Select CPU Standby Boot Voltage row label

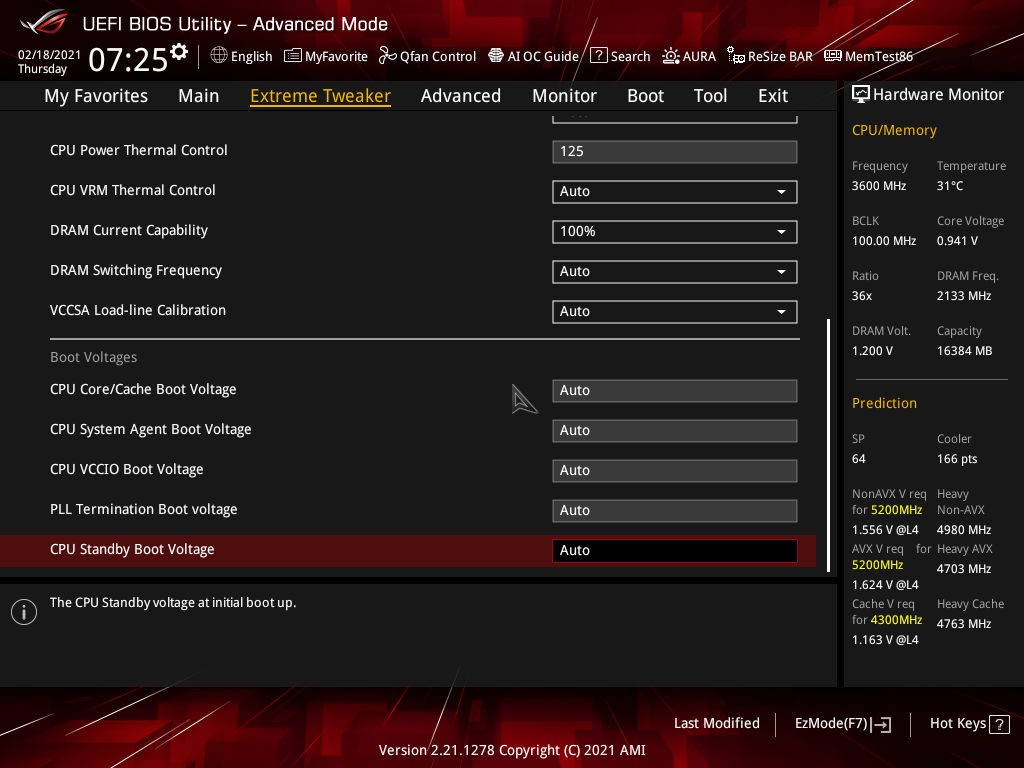point(132,549)
